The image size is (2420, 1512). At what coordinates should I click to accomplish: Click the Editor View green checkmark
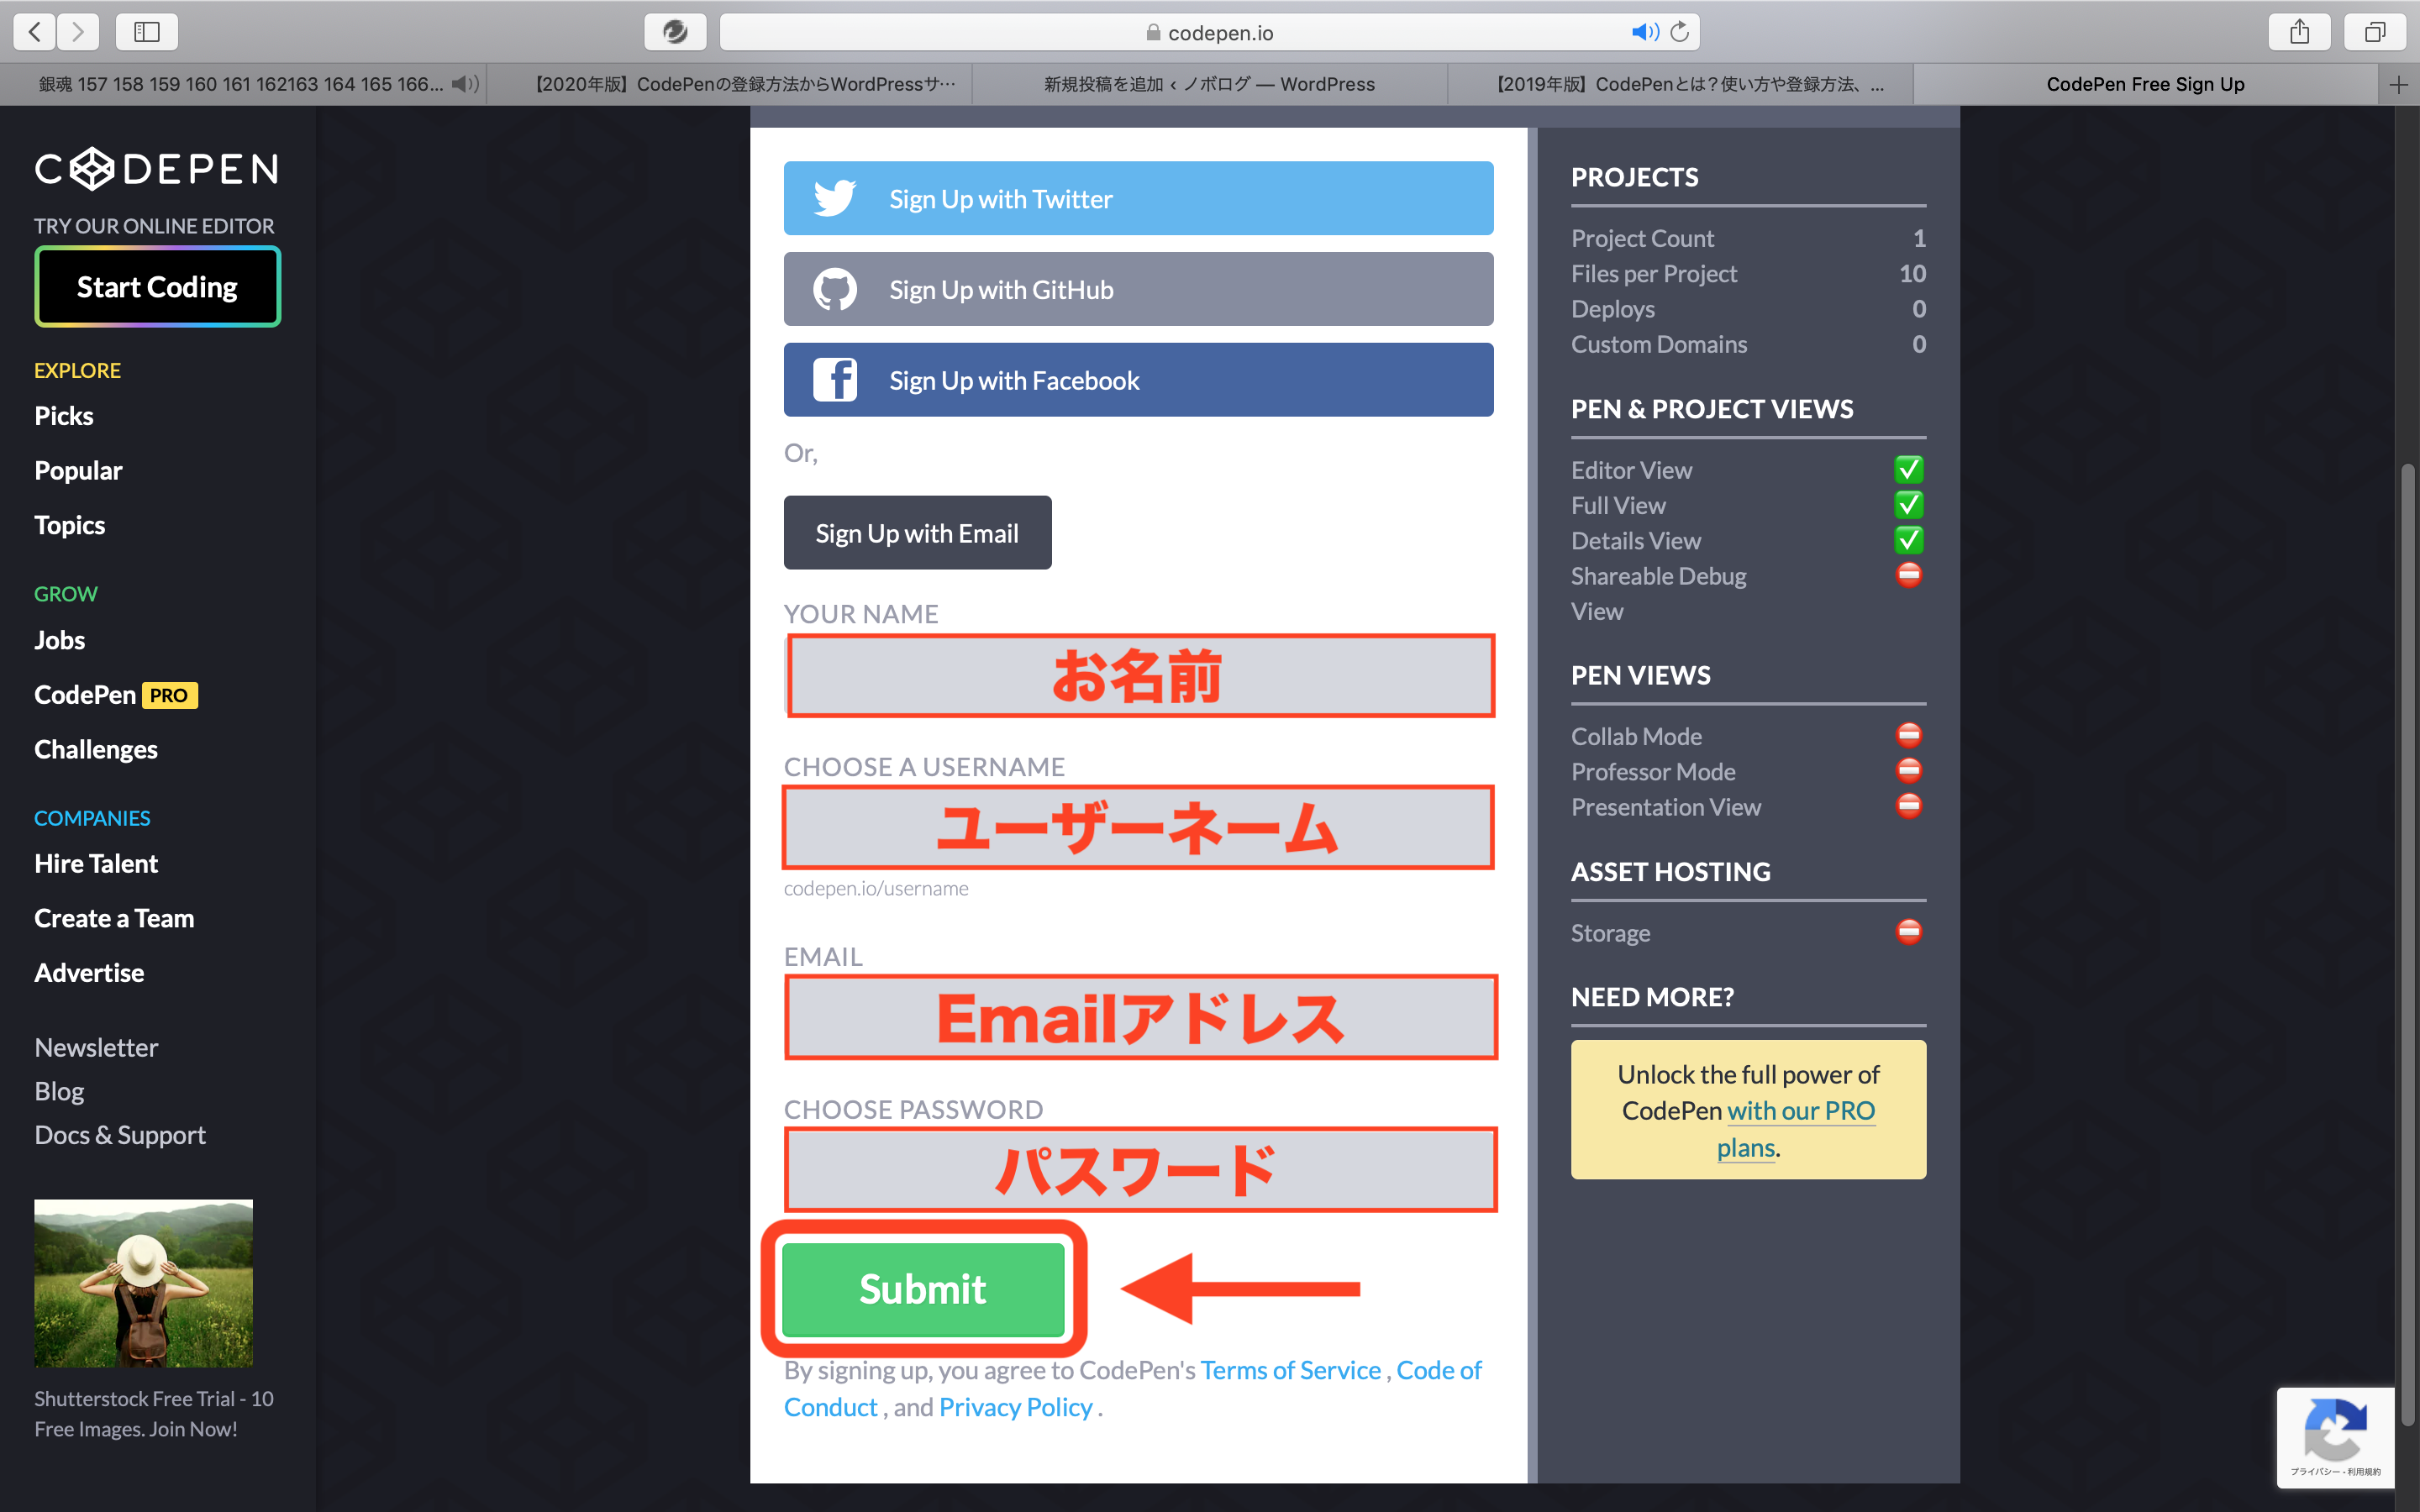click(1909, 470)
